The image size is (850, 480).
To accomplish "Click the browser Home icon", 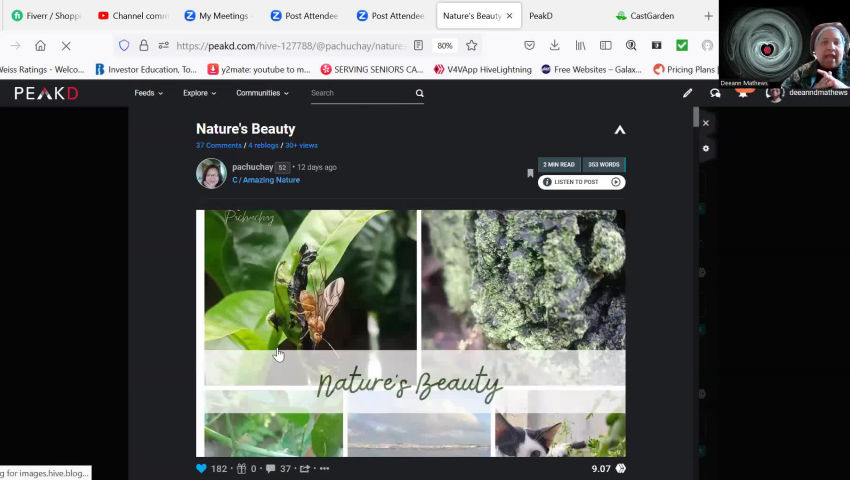I will 40,46.
